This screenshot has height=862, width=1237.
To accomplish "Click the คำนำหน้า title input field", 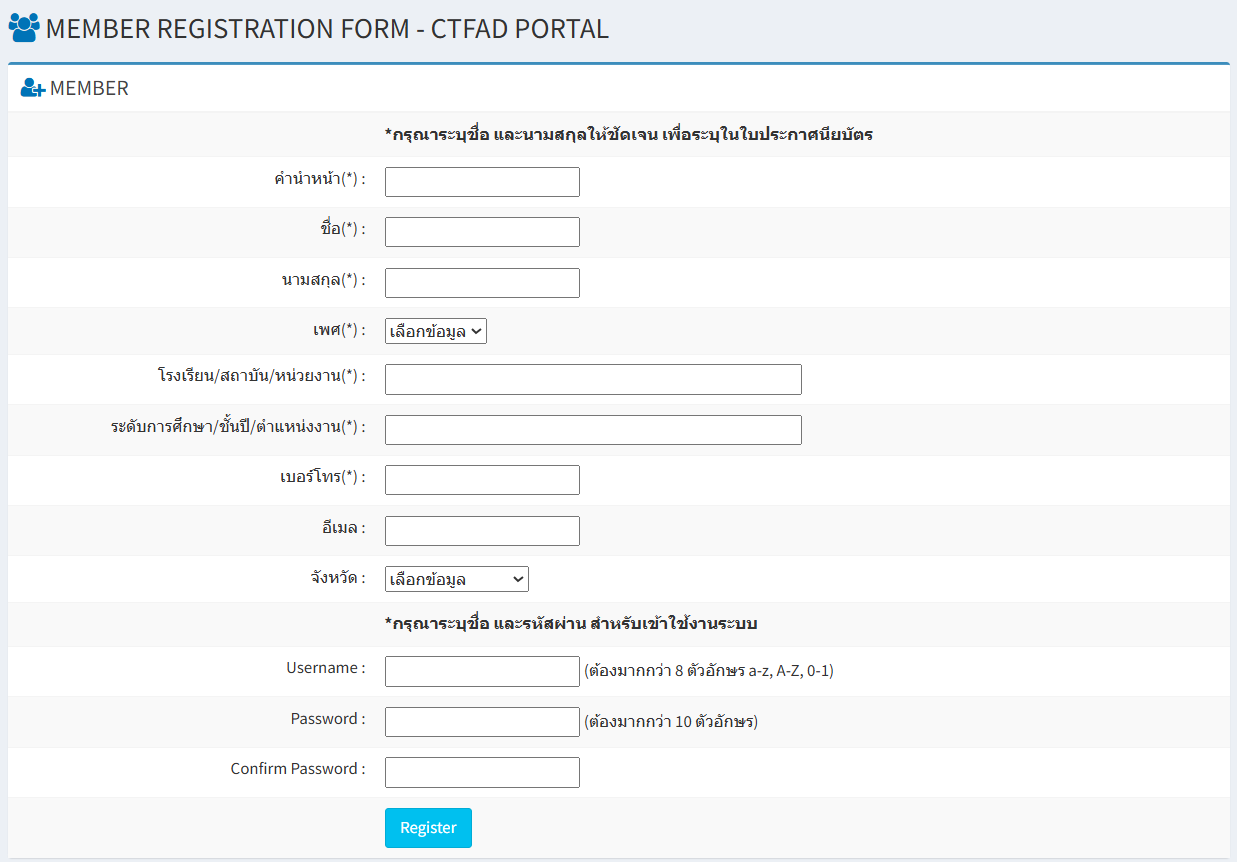I will [x=482, y=181].
